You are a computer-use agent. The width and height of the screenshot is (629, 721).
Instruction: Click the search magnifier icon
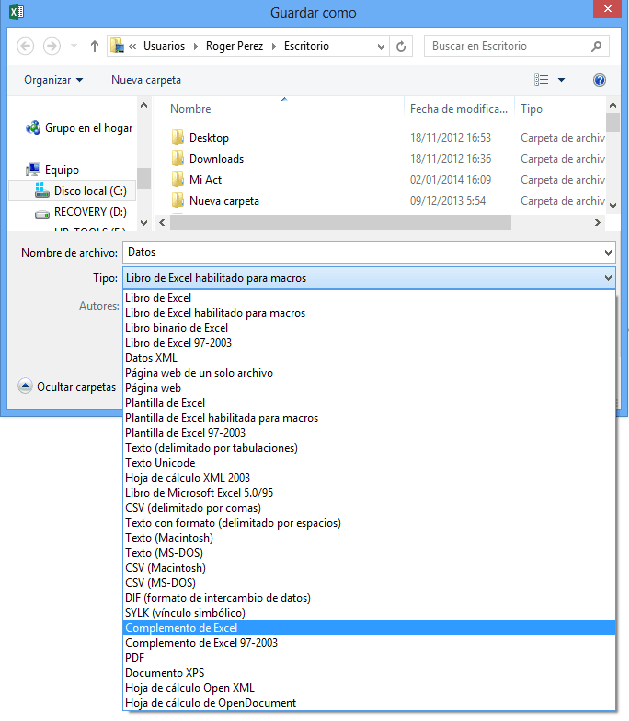tap(596, 46)
